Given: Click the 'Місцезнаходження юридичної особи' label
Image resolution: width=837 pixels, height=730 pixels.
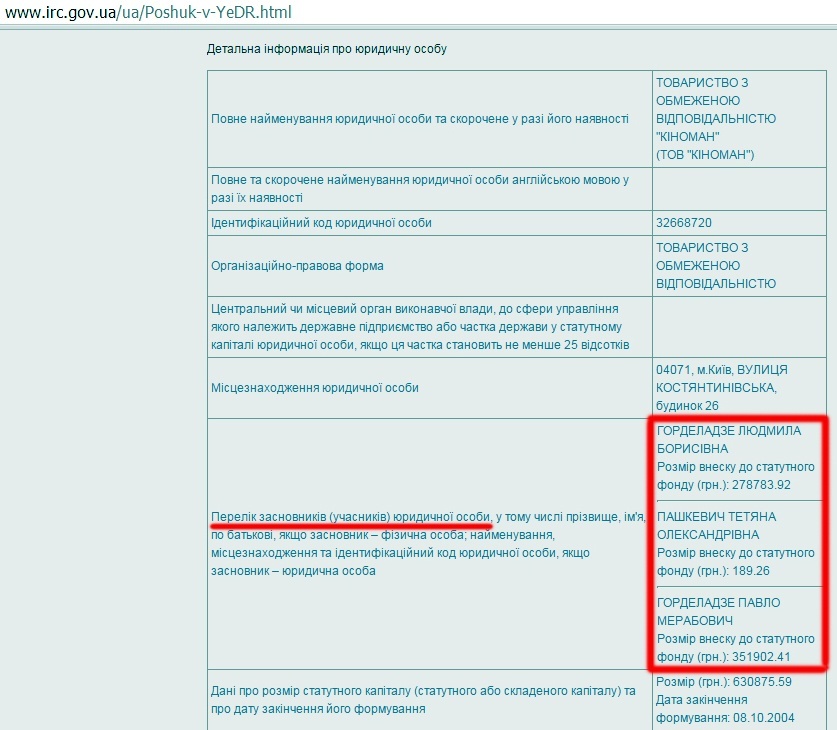Looking at the screenshot, I should 314,388.
